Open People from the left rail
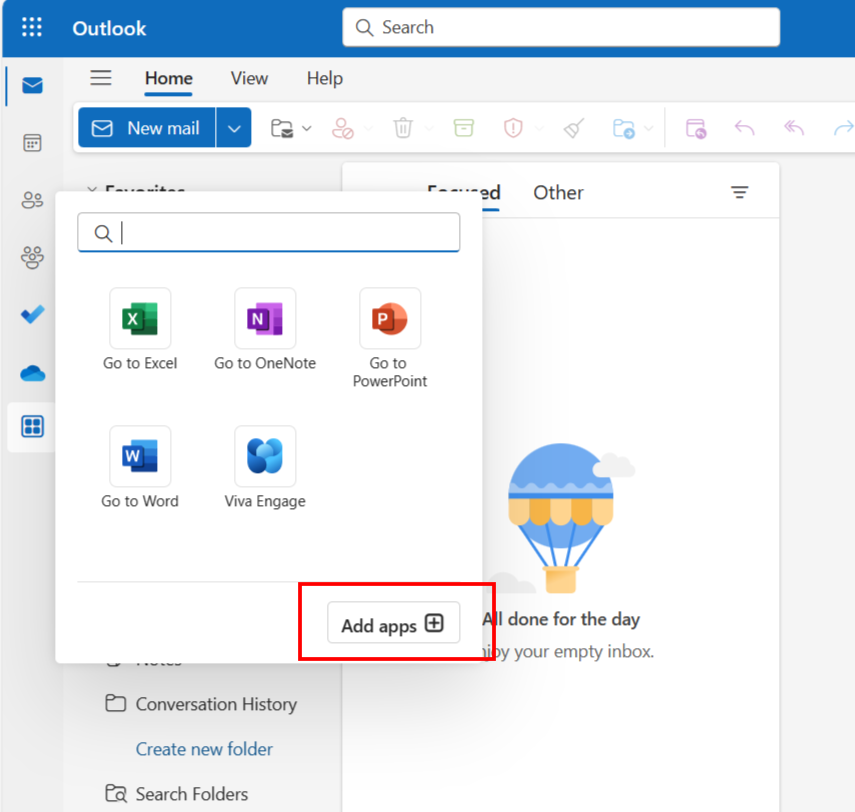 click(32, 200)
